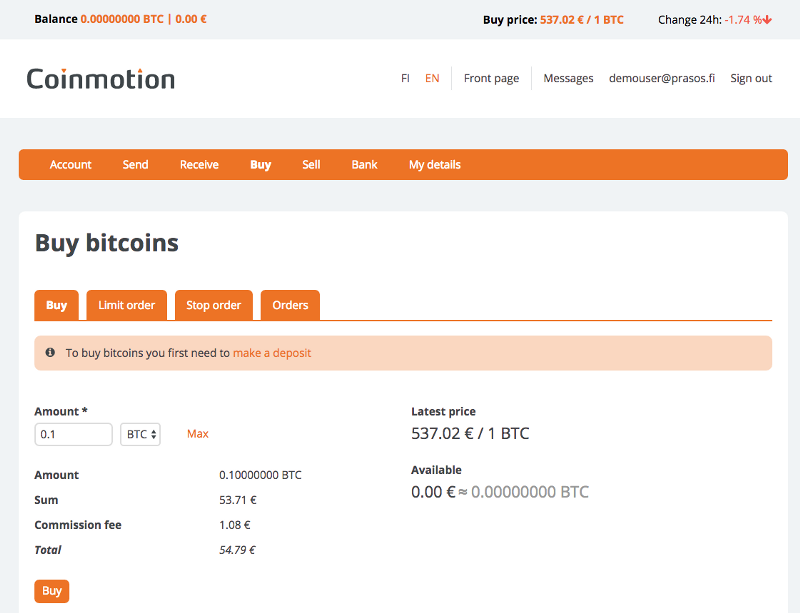Select Buy in the orange navigation bar

pyautogui.click(x=260, y=165)
